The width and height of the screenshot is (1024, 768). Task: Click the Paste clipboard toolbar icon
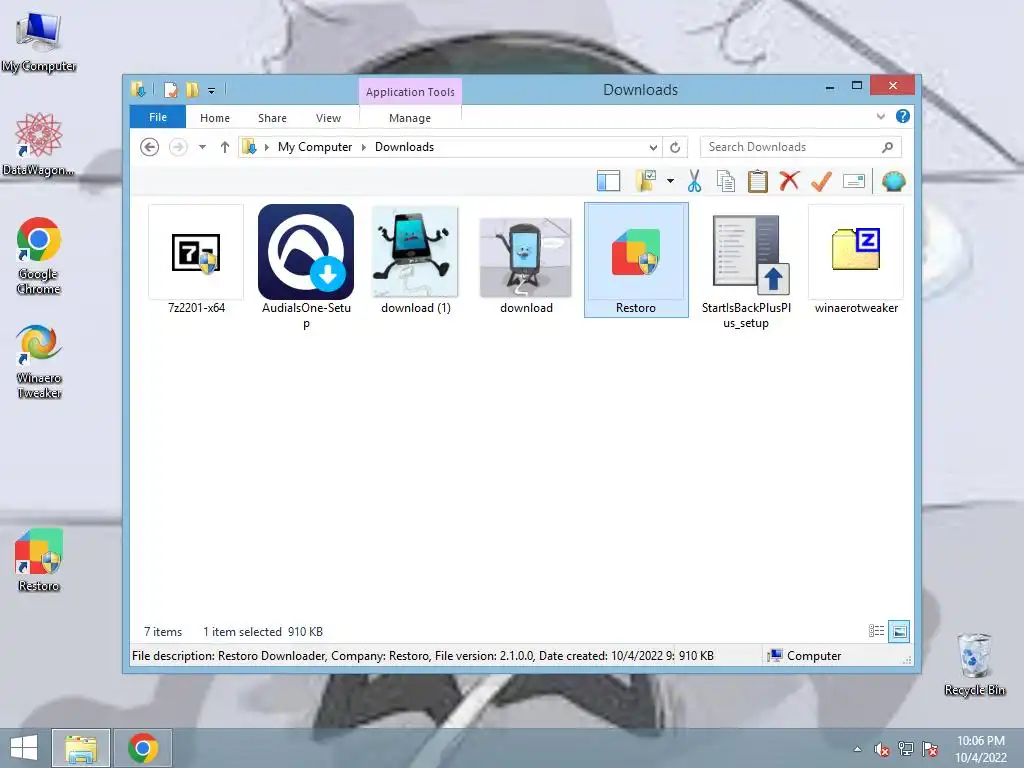758,181
